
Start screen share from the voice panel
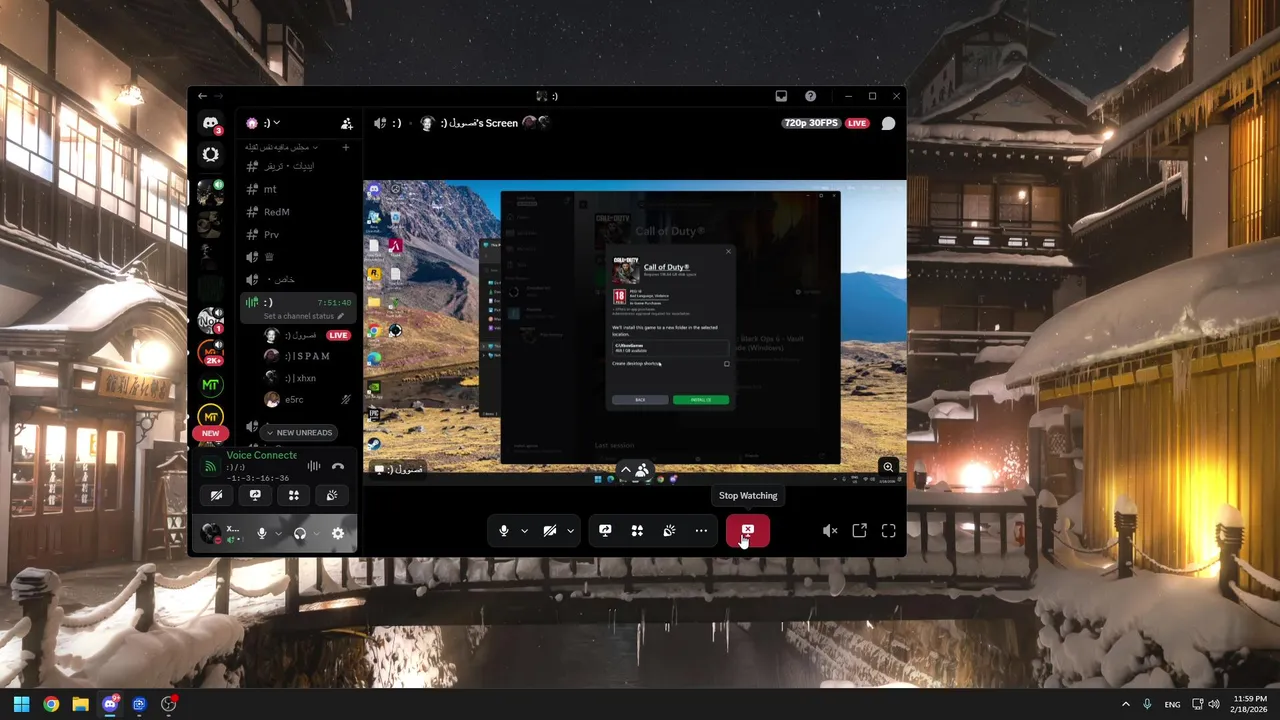tap(255, 495)
